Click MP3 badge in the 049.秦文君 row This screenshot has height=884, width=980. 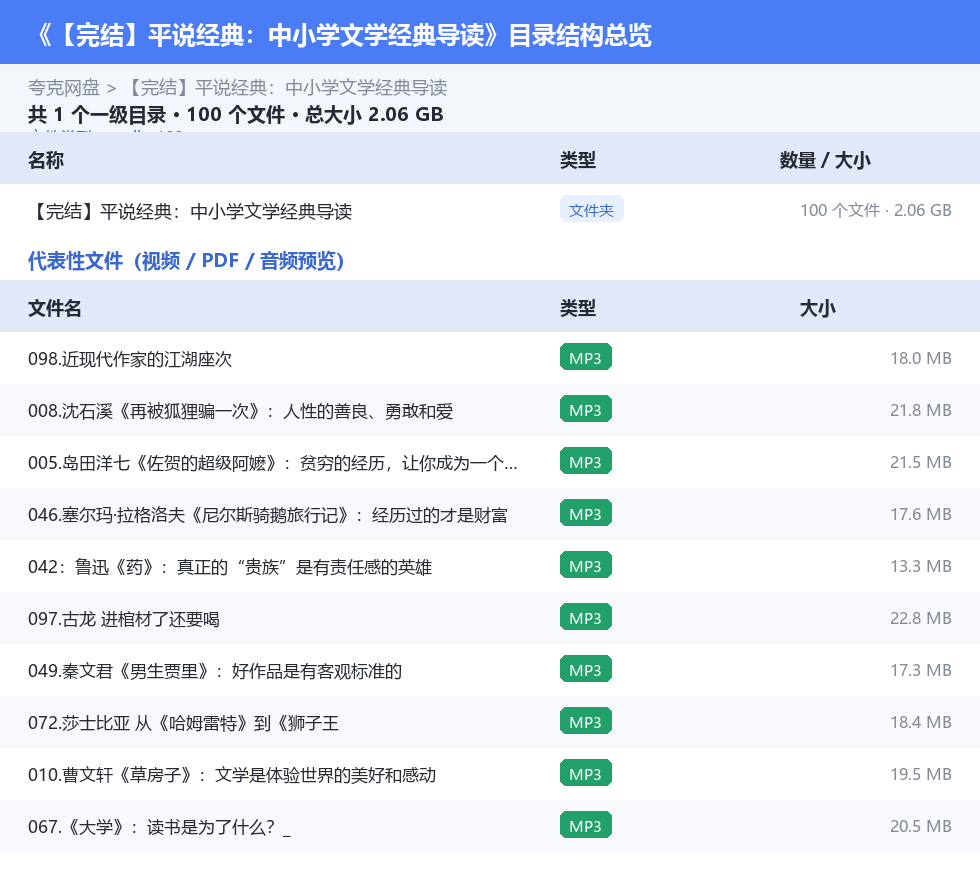click(x=586, y=669)
